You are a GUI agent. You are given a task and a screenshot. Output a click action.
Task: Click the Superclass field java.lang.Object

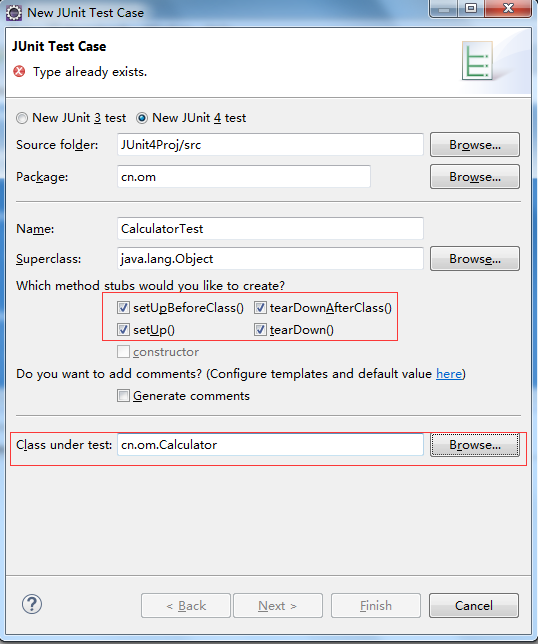(270, 259)
